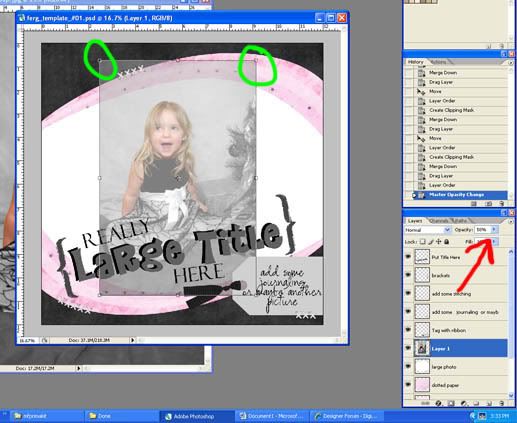
Task: Click the Add layer mask icon
Action: (451, 403)
